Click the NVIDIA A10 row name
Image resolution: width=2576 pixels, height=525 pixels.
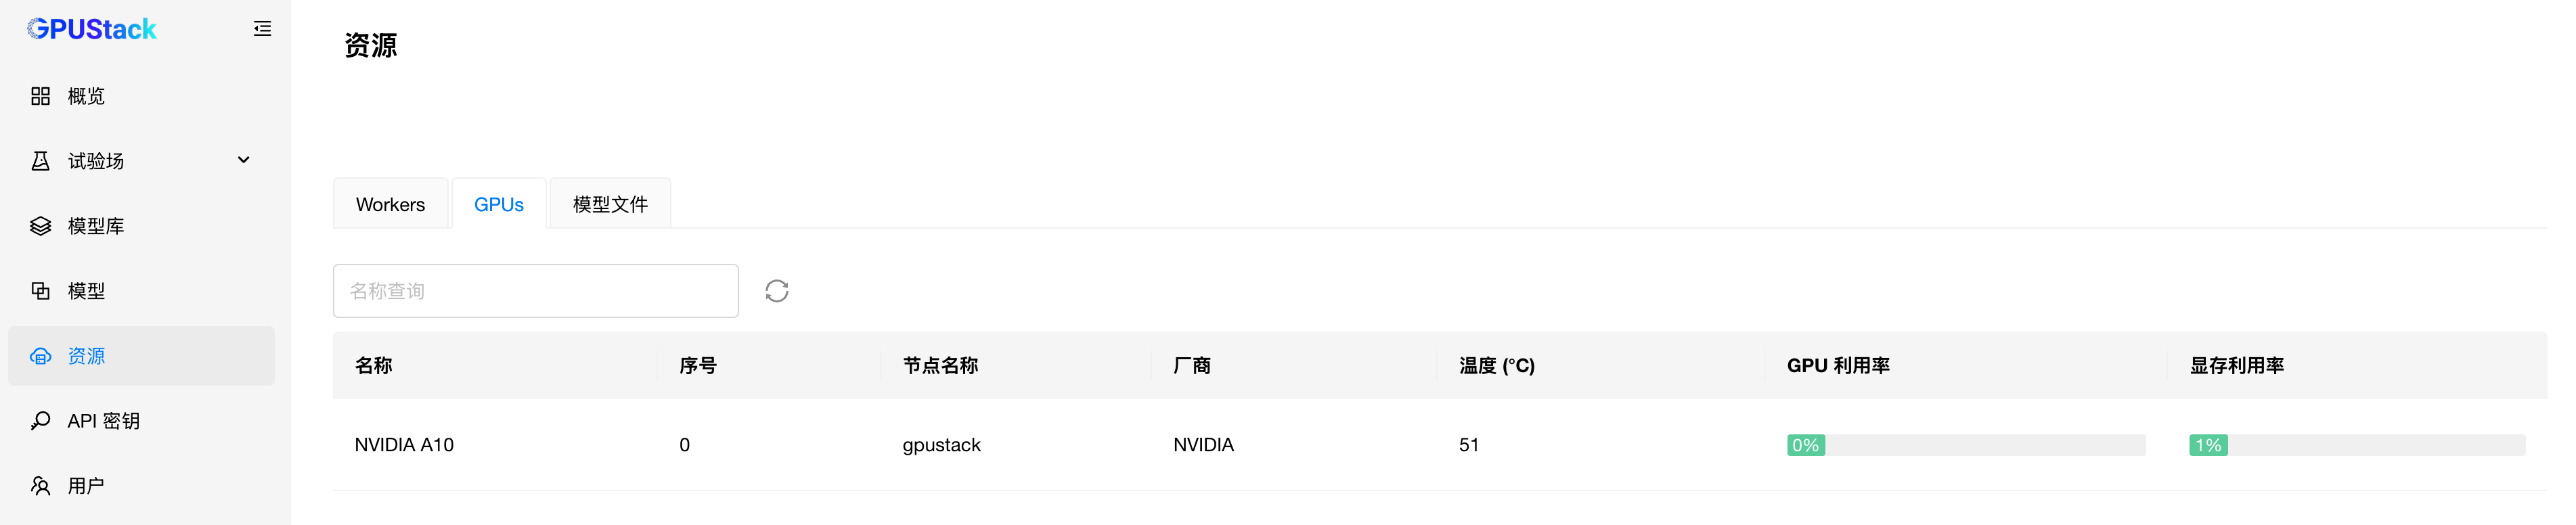(x=404, y=445)
